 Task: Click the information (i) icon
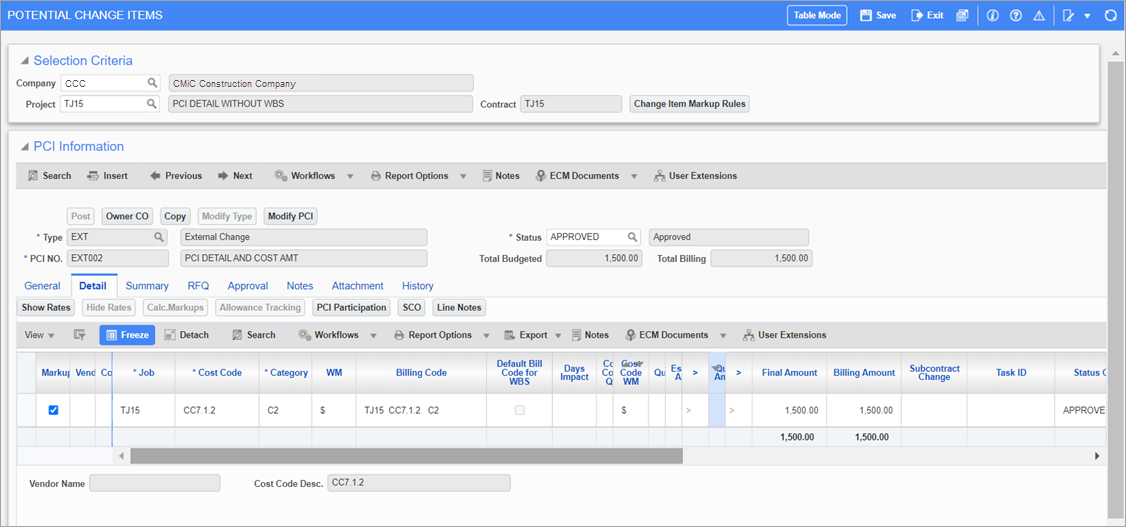993,15
